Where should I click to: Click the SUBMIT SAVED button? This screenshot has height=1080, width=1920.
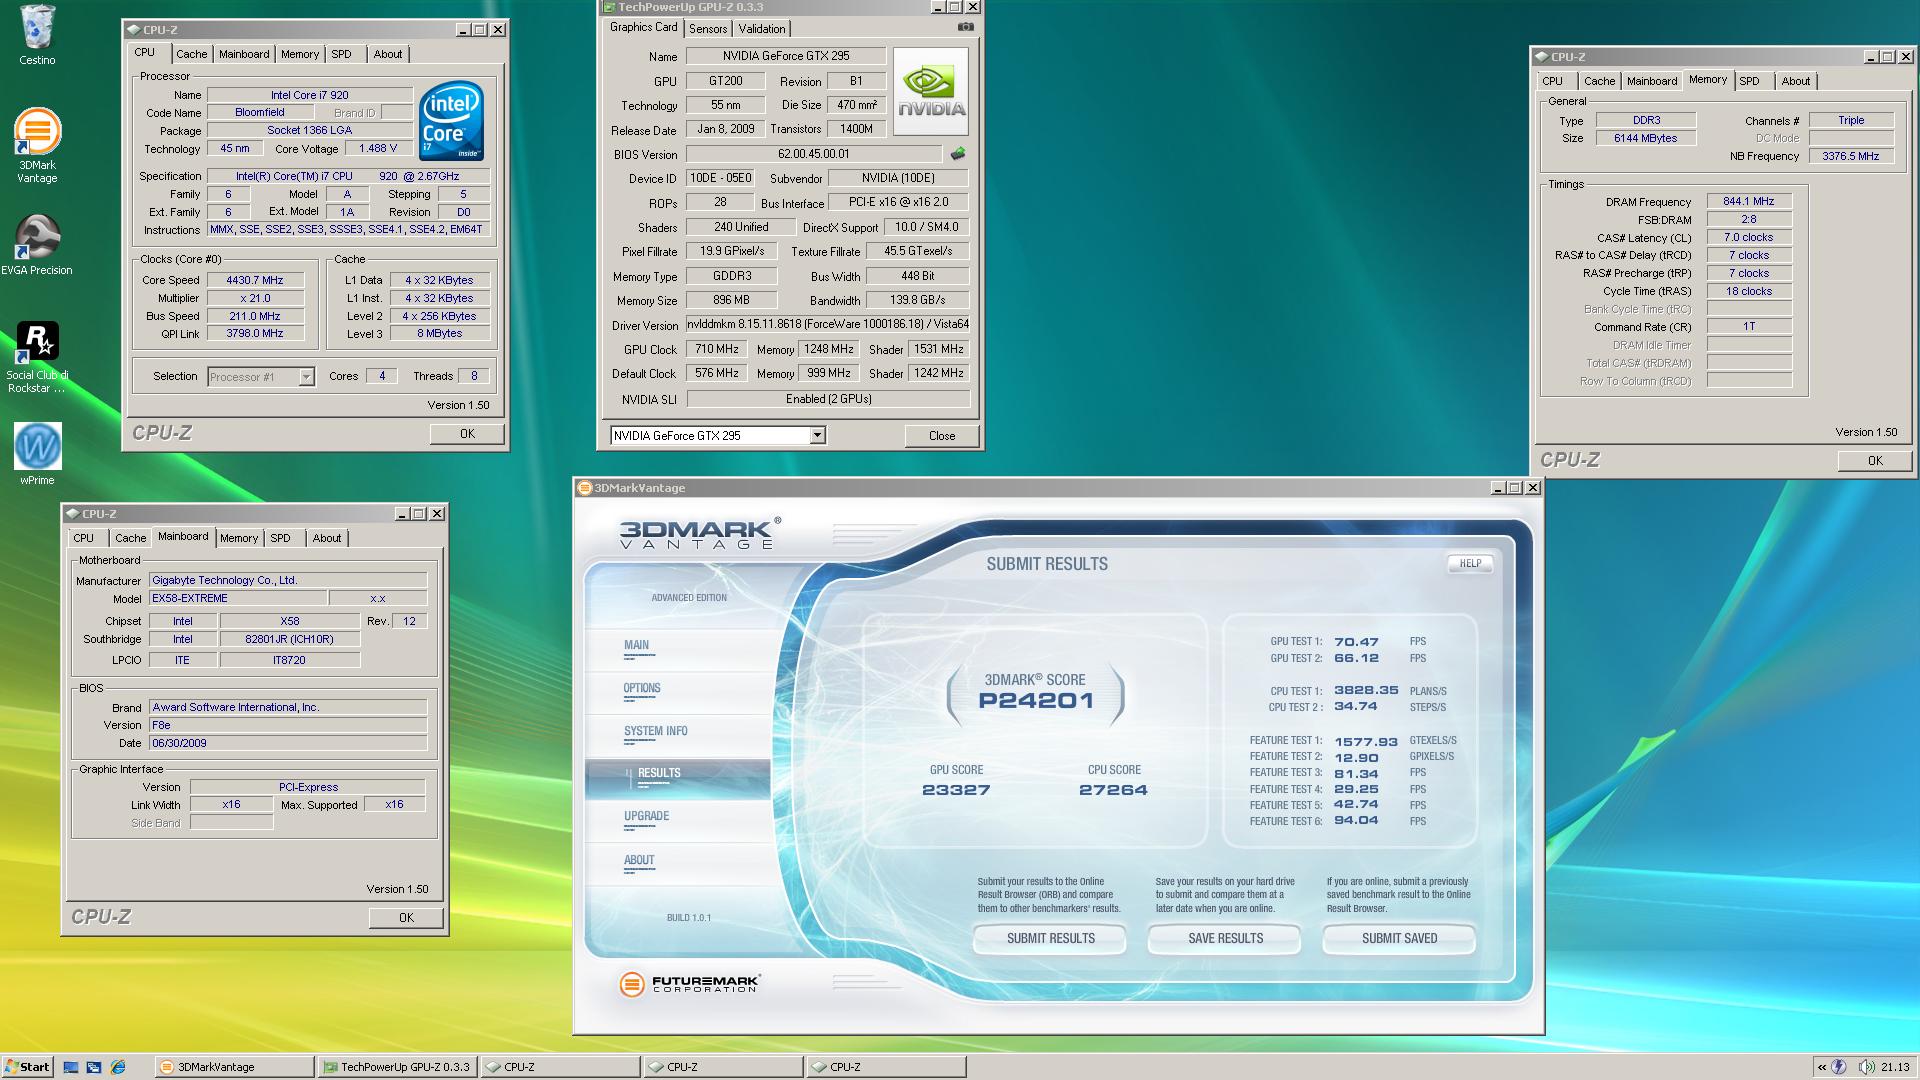pos(1399,938)
